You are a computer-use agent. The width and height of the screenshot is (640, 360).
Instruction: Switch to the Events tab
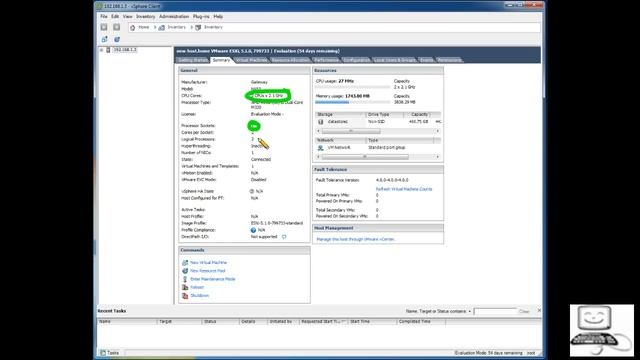click(427, 60)
